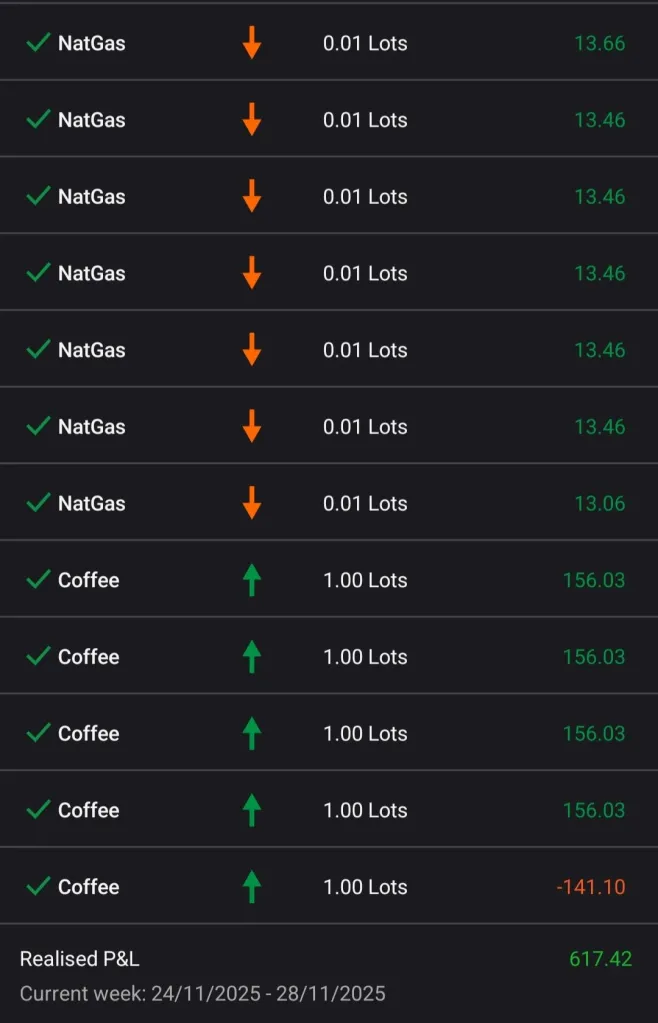
Task: Tap the checkmark on the losing Coffee trade
Action: coord(38,886)
